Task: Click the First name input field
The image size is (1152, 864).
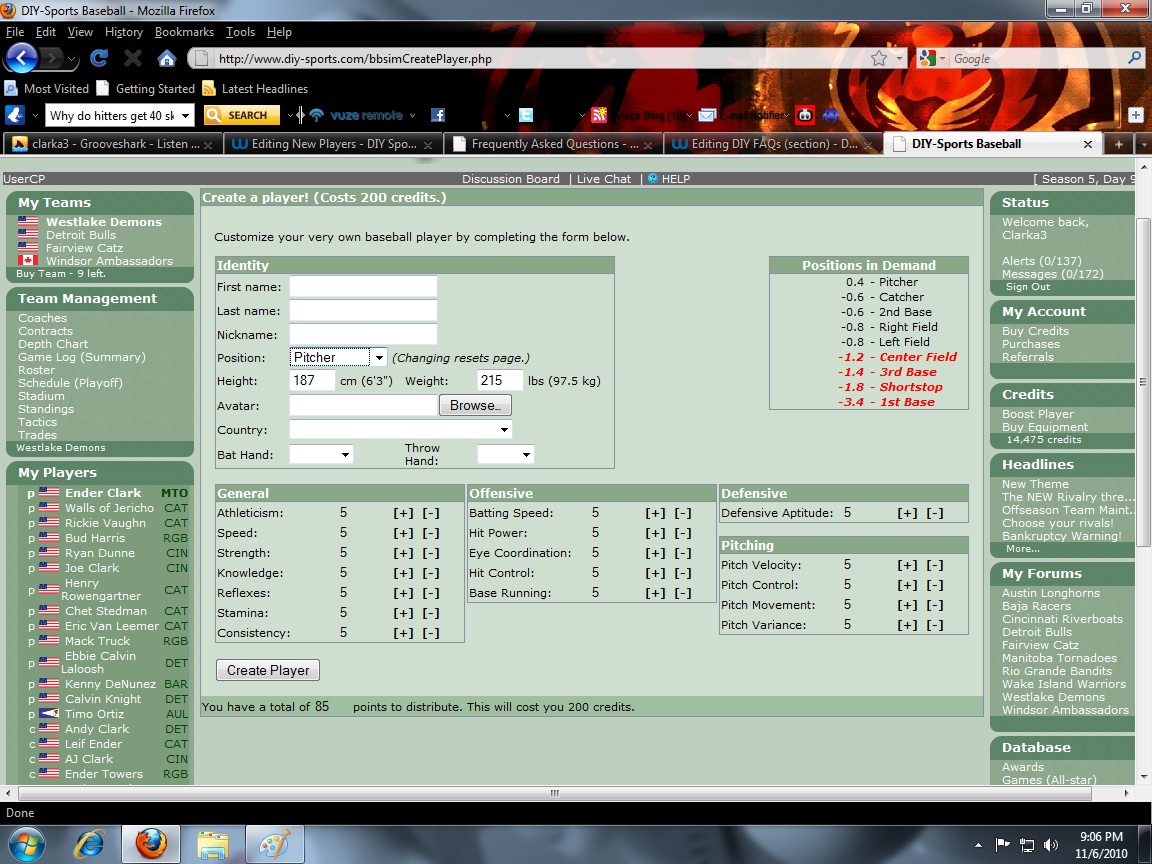Action: click(363, 287)
